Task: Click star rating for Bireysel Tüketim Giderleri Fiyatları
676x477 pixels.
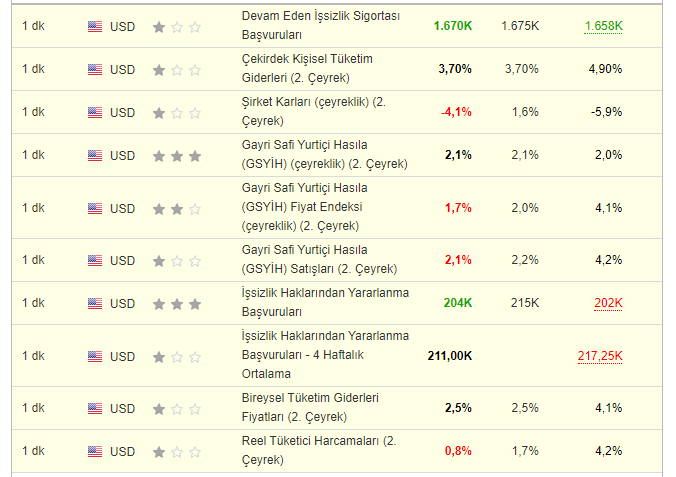Action: [177, 409]
